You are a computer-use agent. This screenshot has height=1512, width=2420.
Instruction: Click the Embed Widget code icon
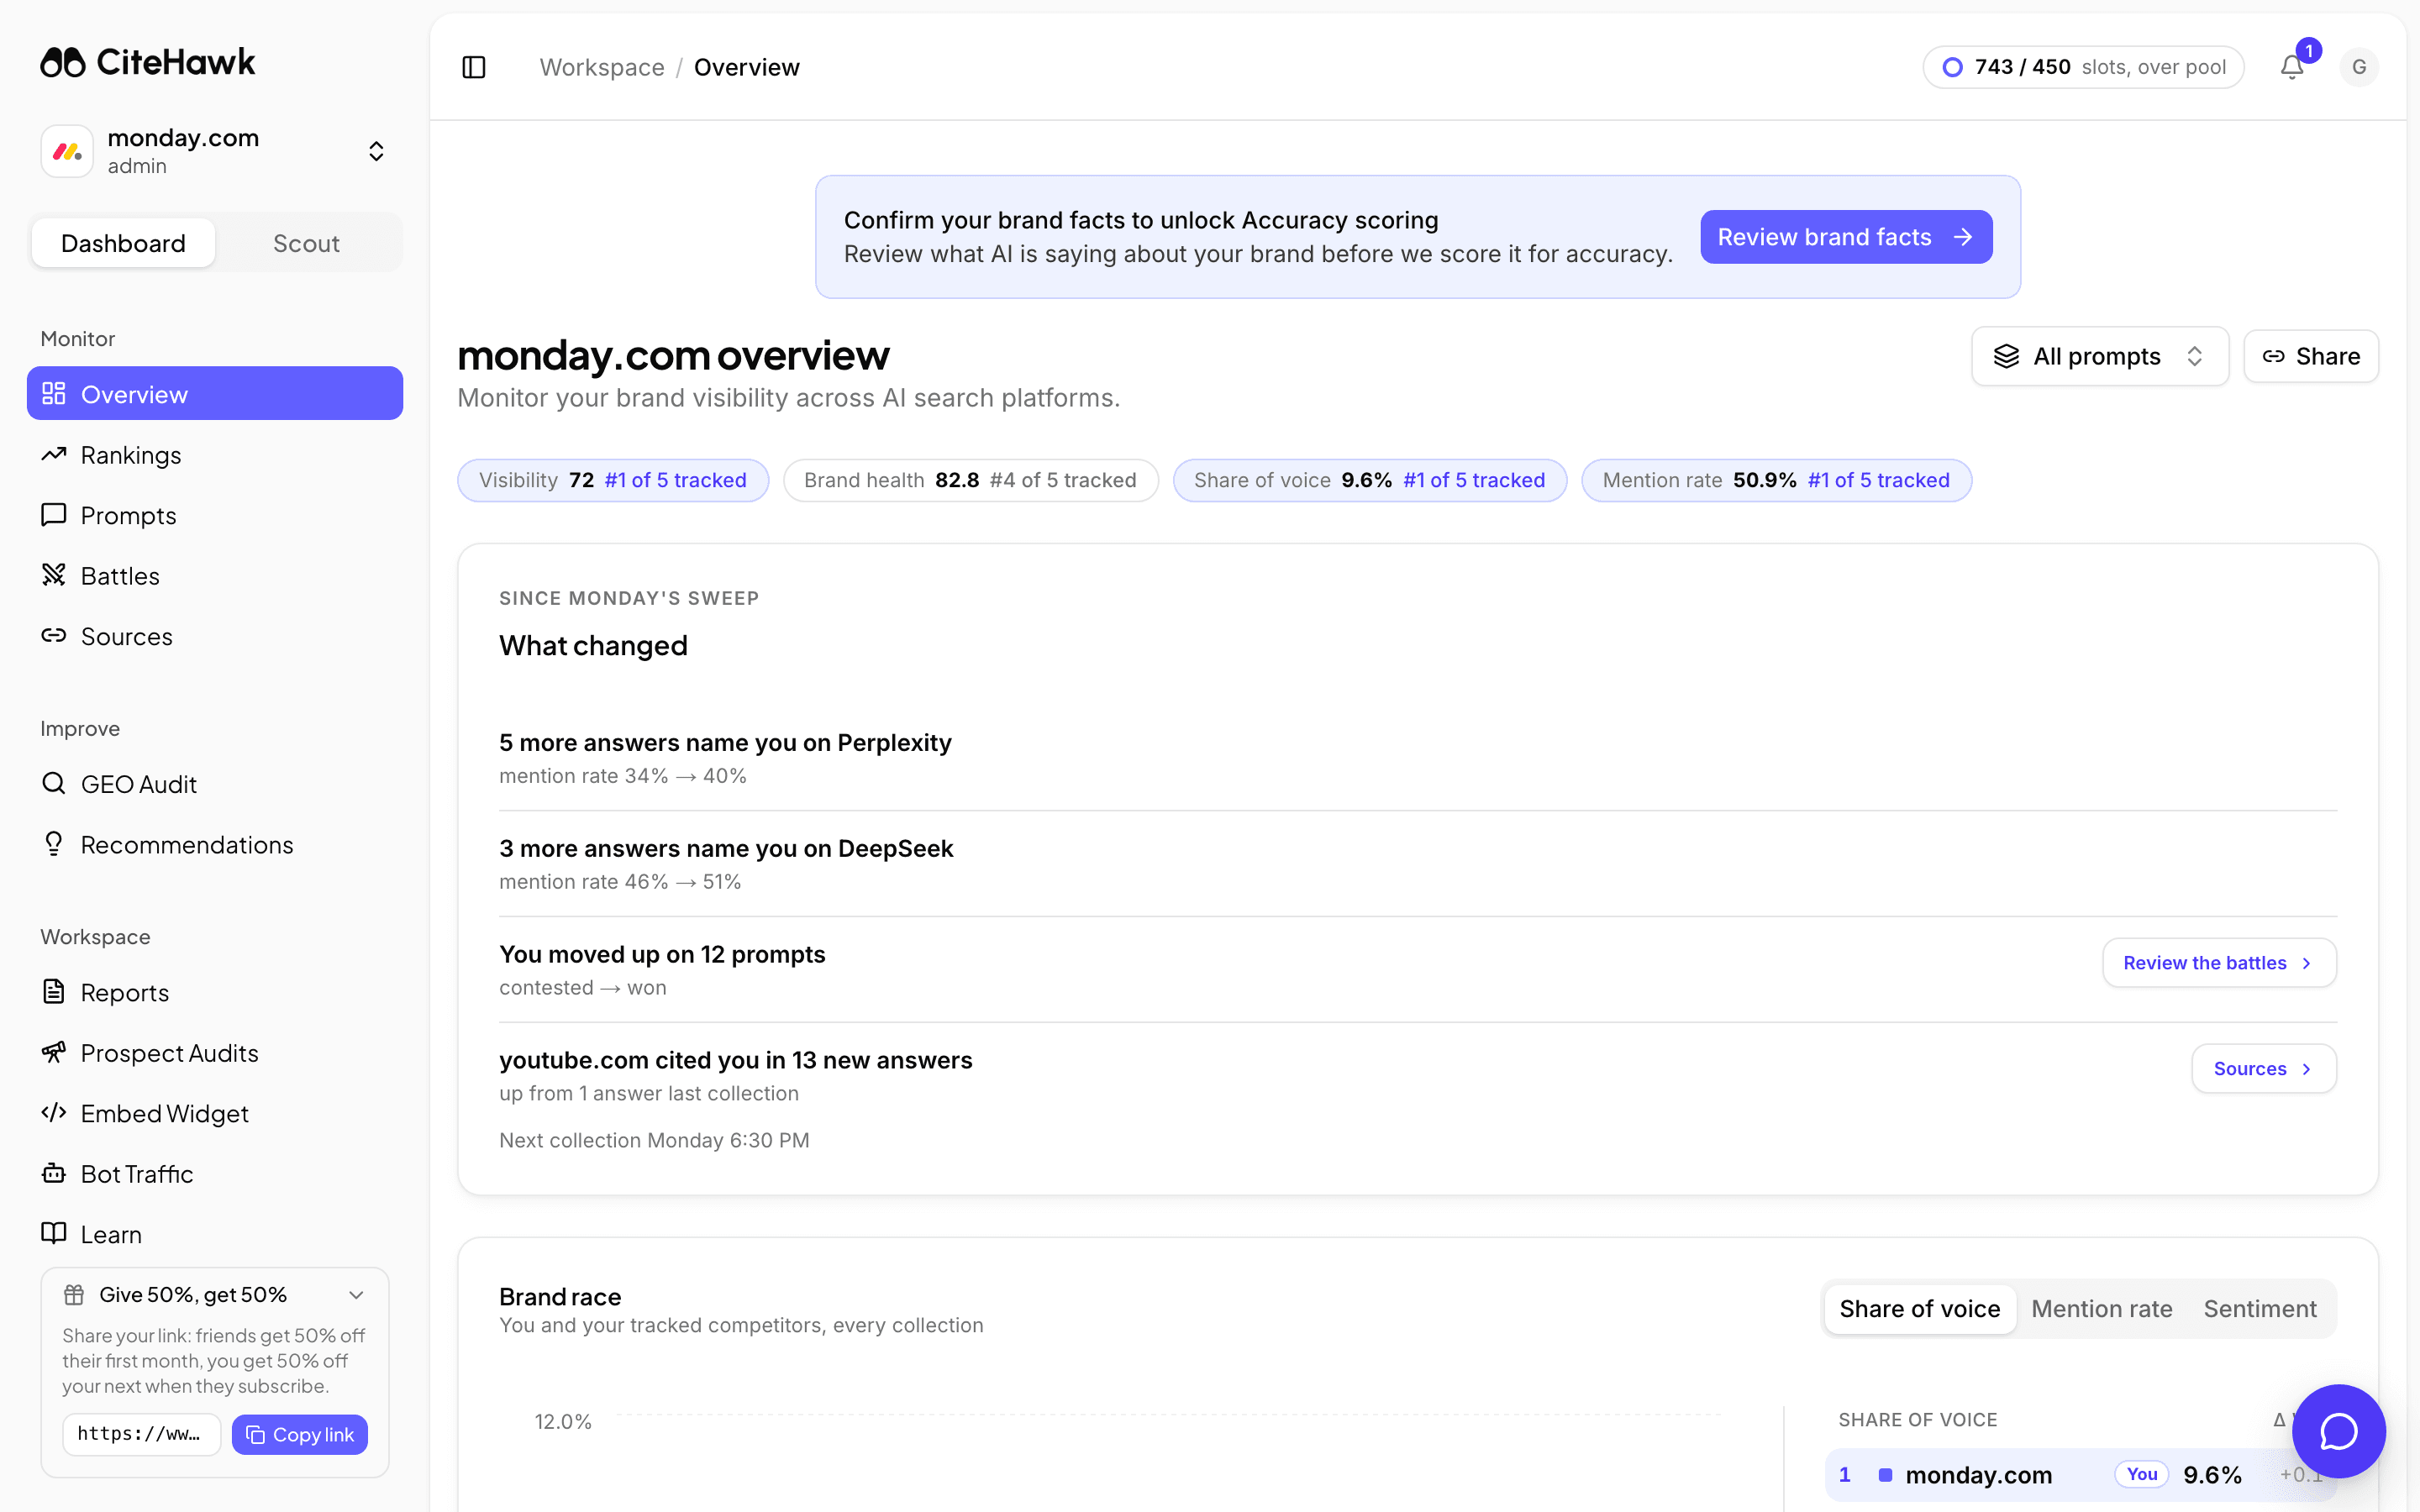coord(54,1113)
